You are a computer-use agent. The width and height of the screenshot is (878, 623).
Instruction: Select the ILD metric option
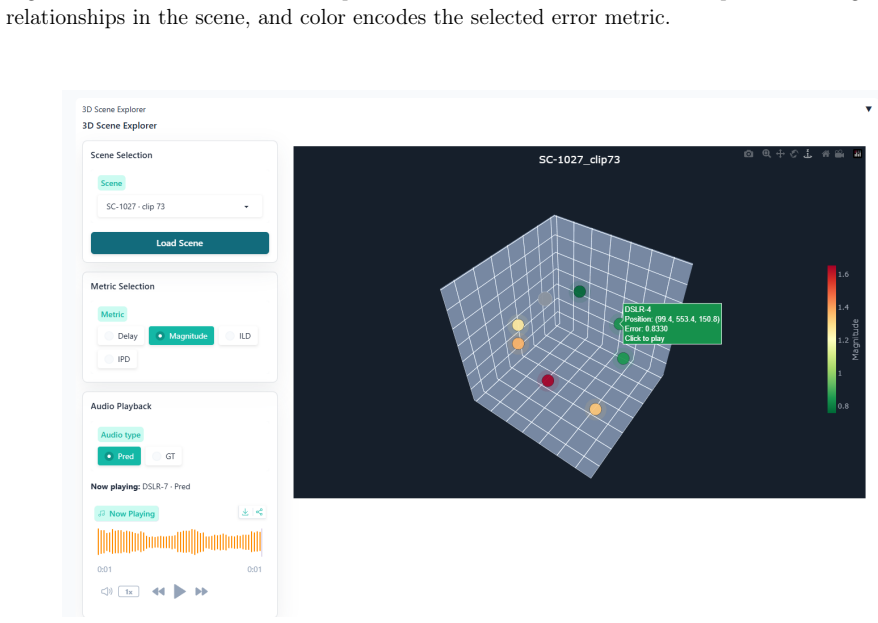pos(238,336)
